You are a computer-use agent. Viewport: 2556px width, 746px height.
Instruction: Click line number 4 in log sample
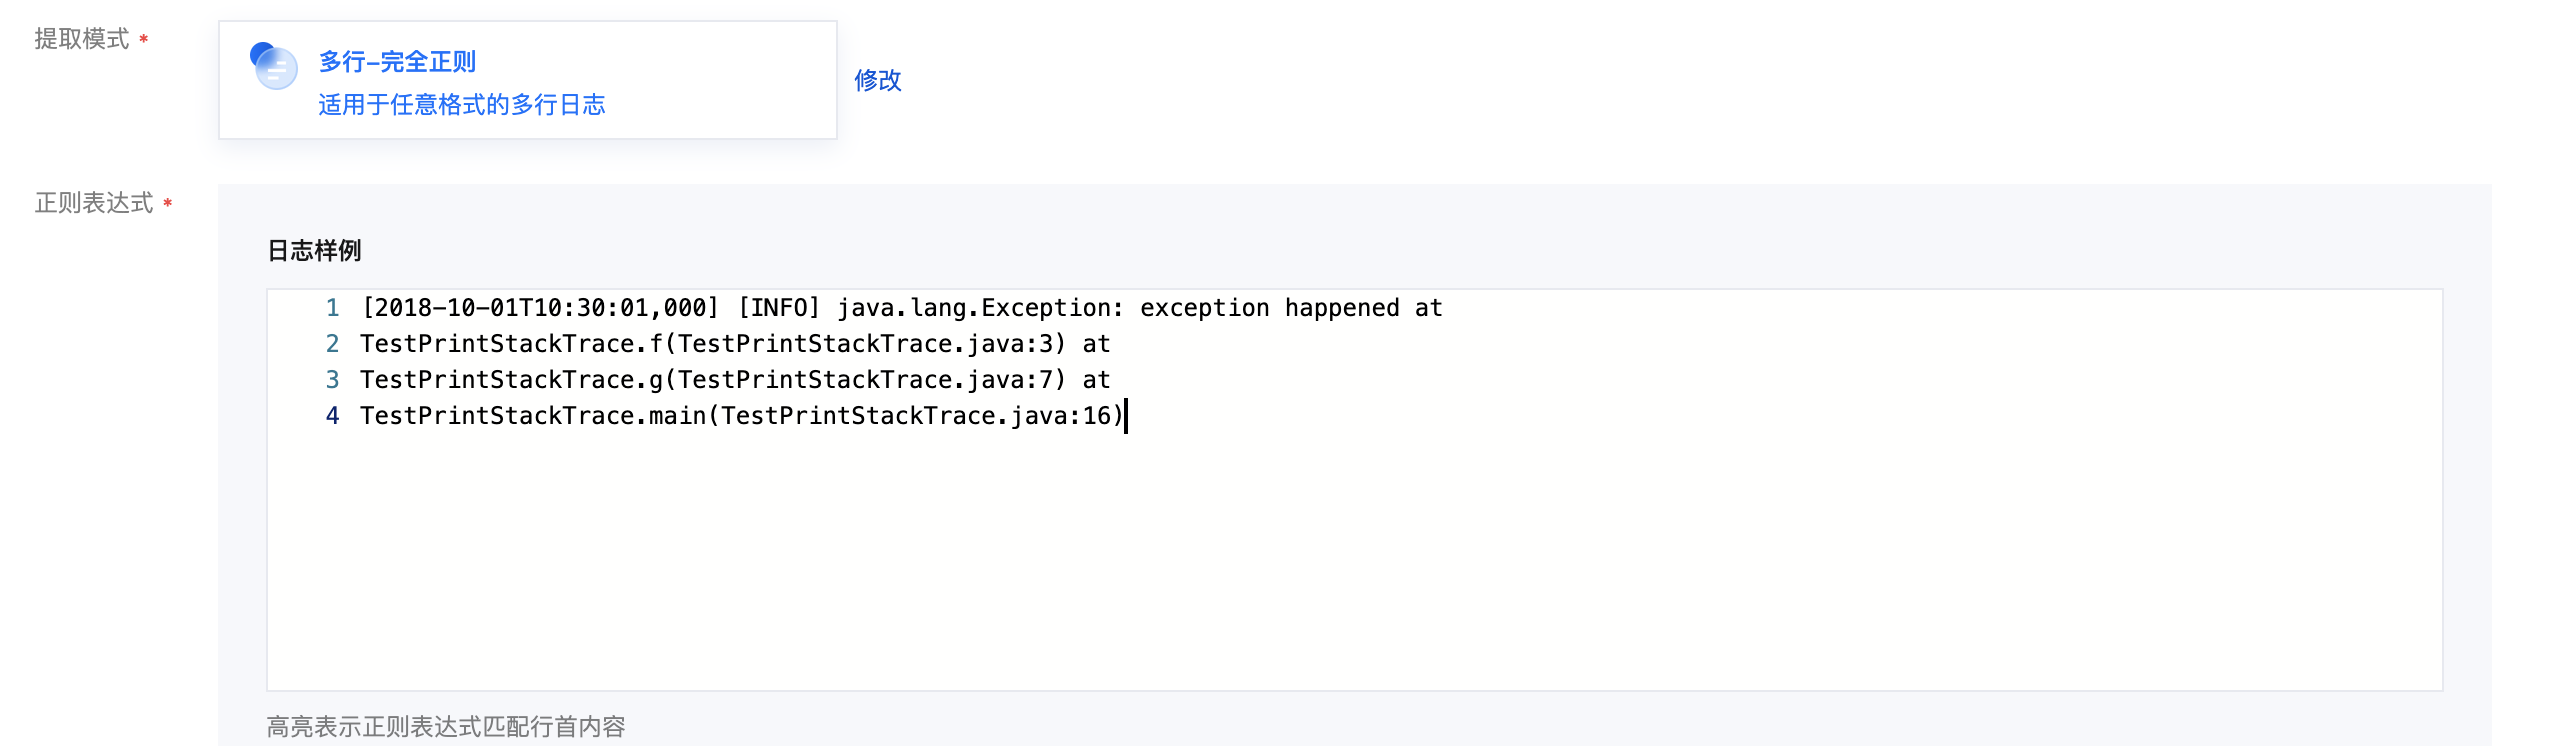332,416
